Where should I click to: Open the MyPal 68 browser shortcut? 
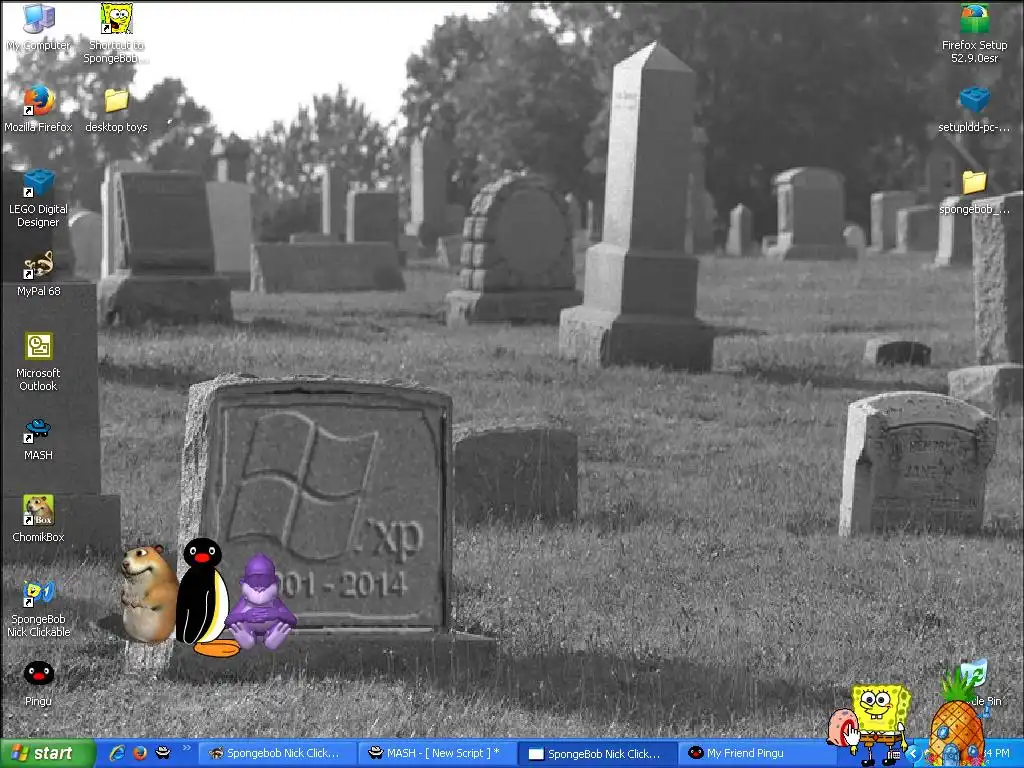[x=39, y=274]
